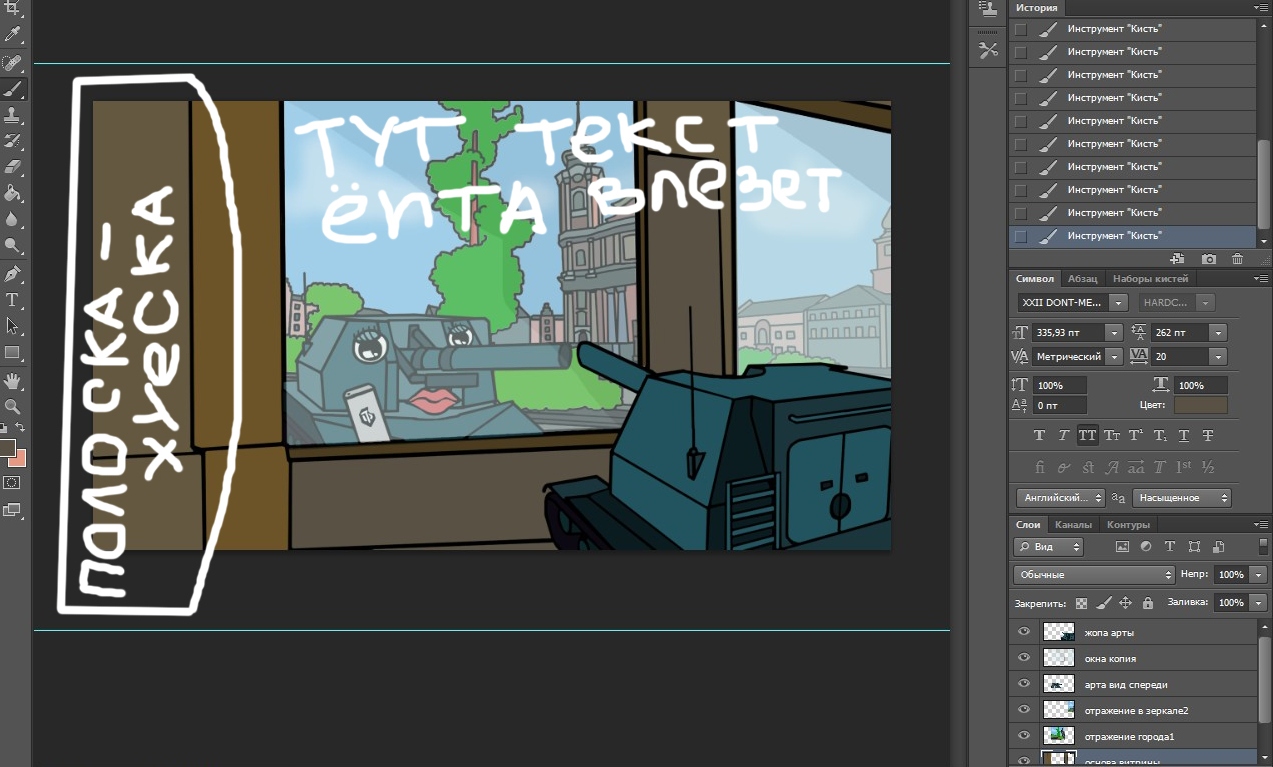Filter layers by adjustment layers
Viewport: 1273px width, 767px height.
[x=1146, y=547]
